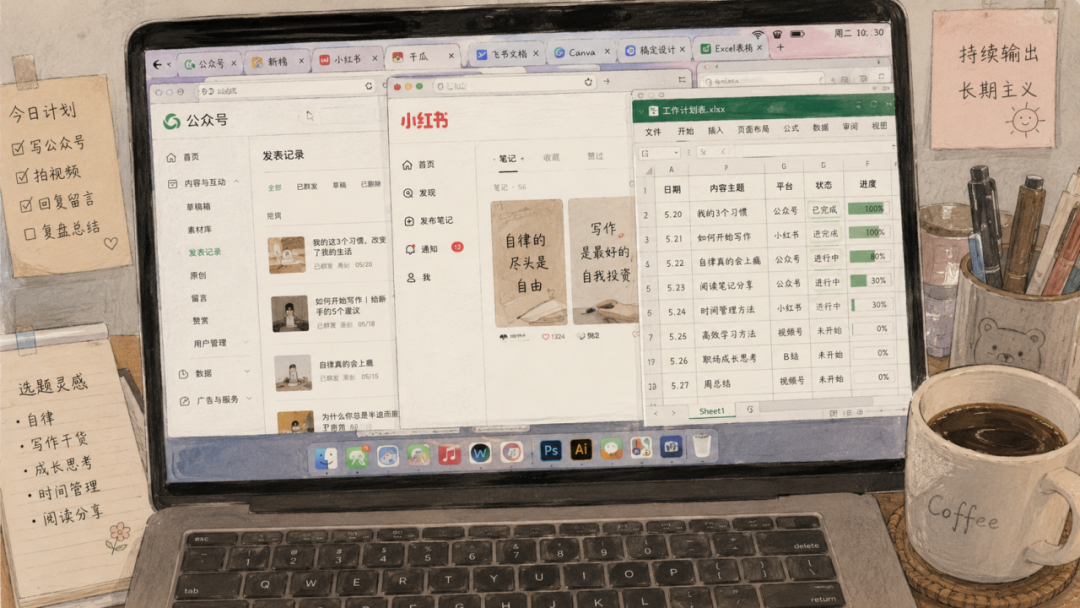
Task: Open article 如何开始写作 in 发表记录
Action: [x=351, y=305]
